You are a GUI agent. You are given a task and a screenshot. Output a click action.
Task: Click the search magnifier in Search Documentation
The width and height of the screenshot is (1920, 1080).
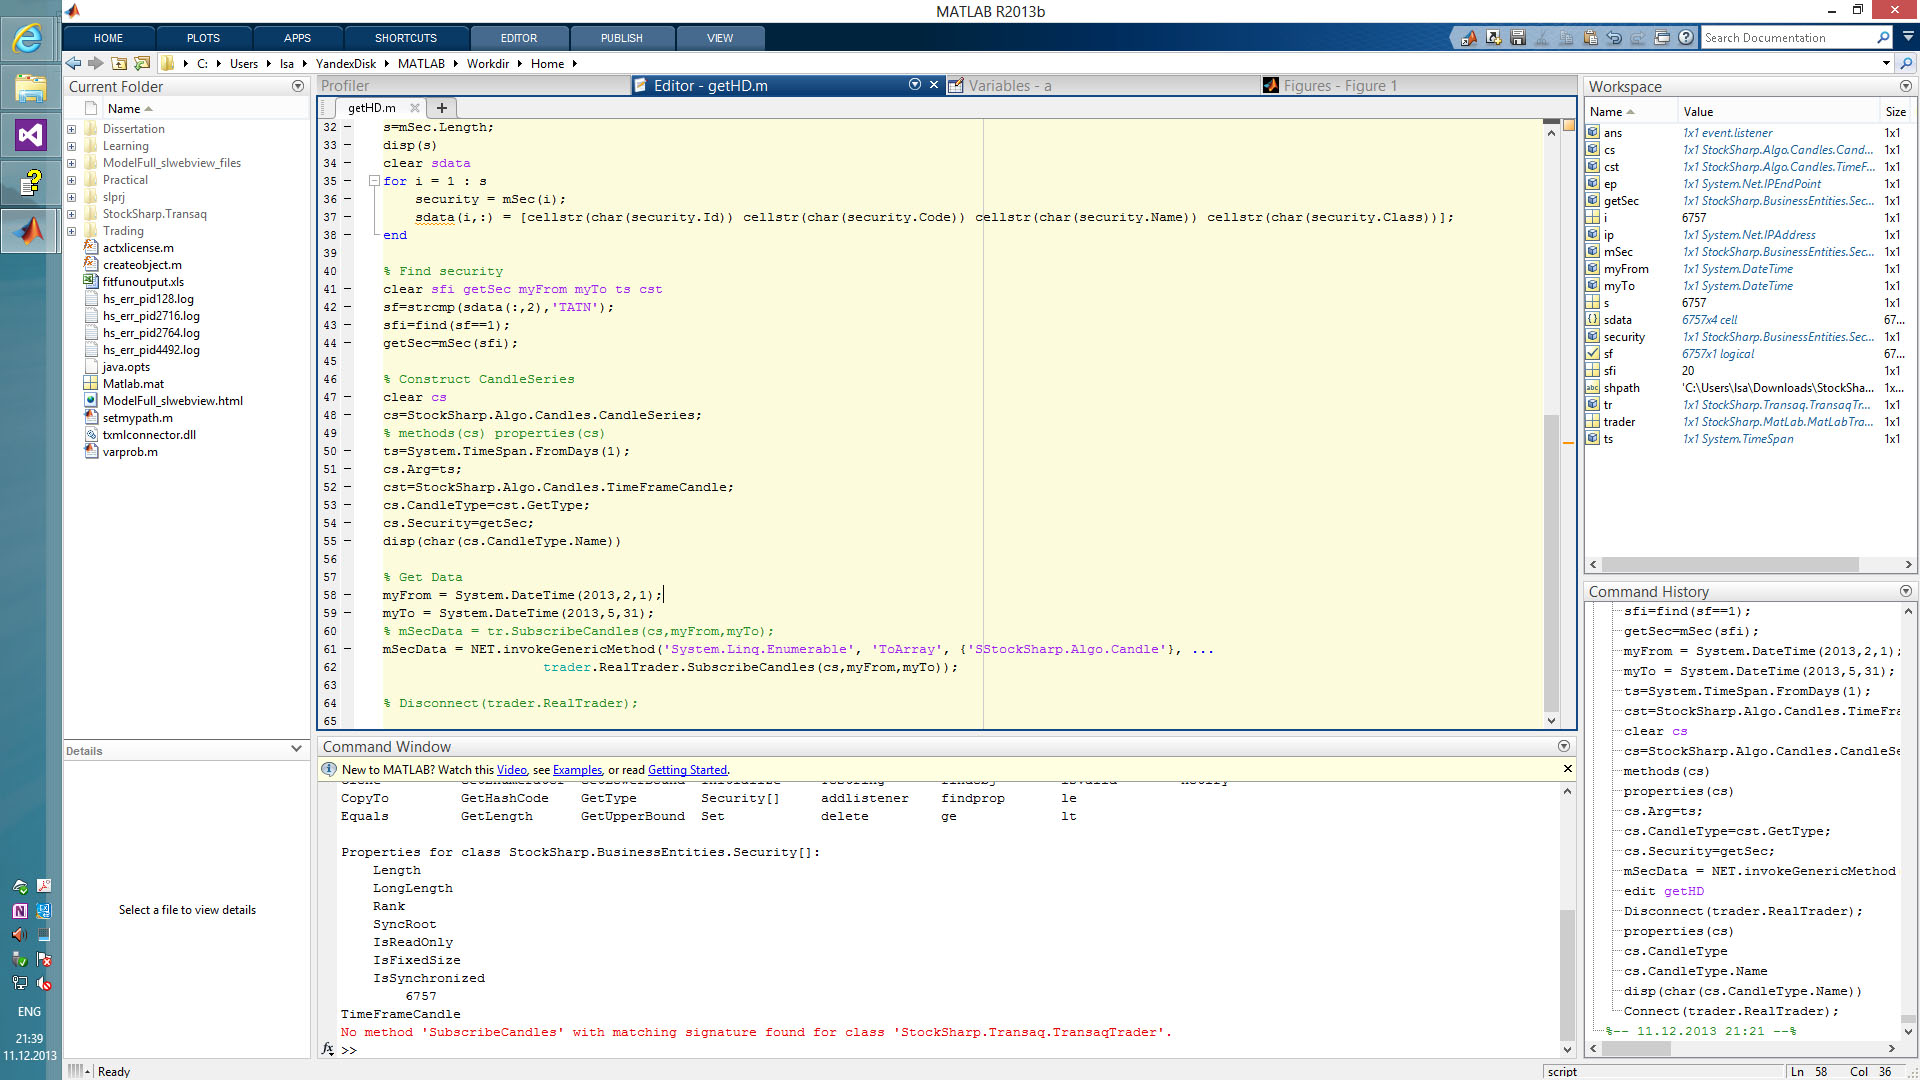tap(1883, 38)
